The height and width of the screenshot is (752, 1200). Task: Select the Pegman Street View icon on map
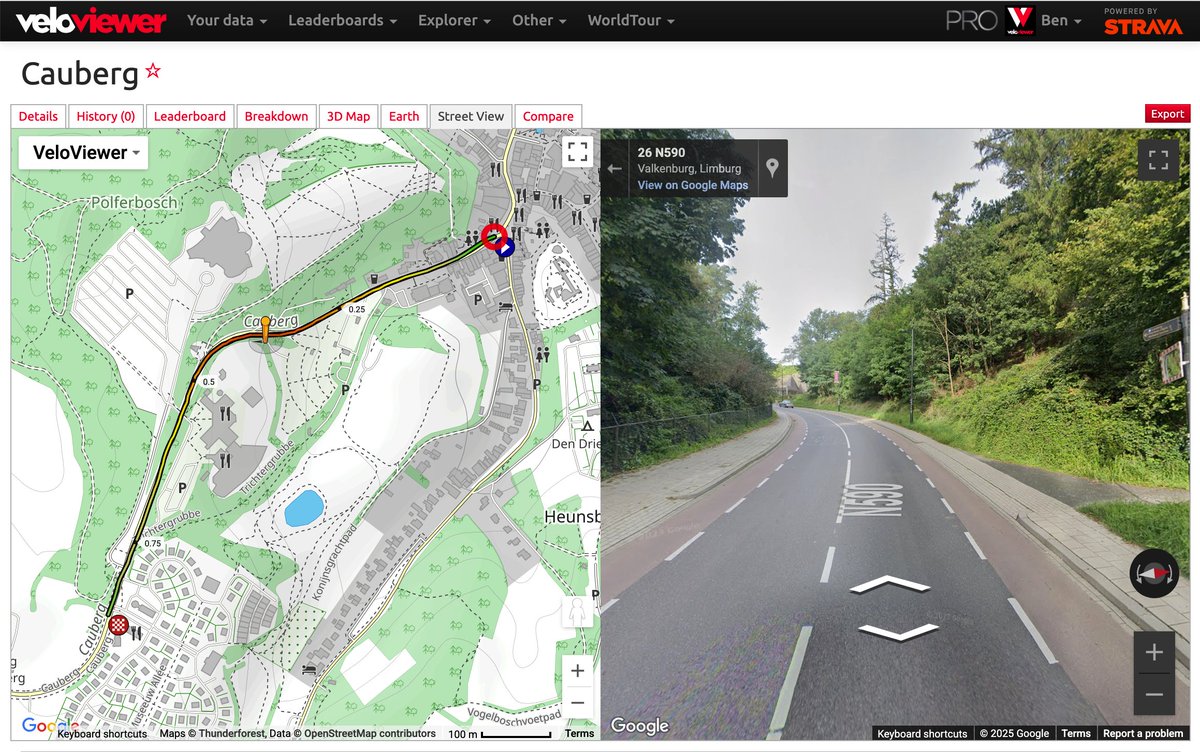577,612
